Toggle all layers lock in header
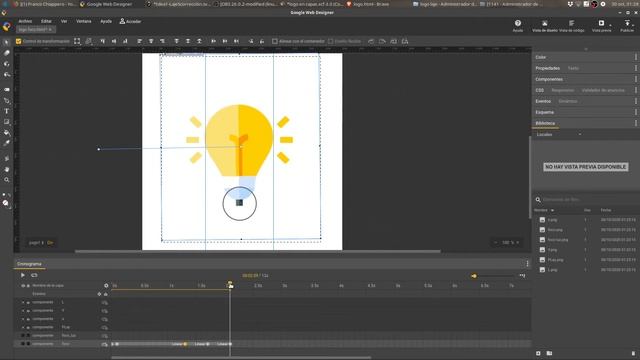640x360 pixels. [x=28, y=286]
